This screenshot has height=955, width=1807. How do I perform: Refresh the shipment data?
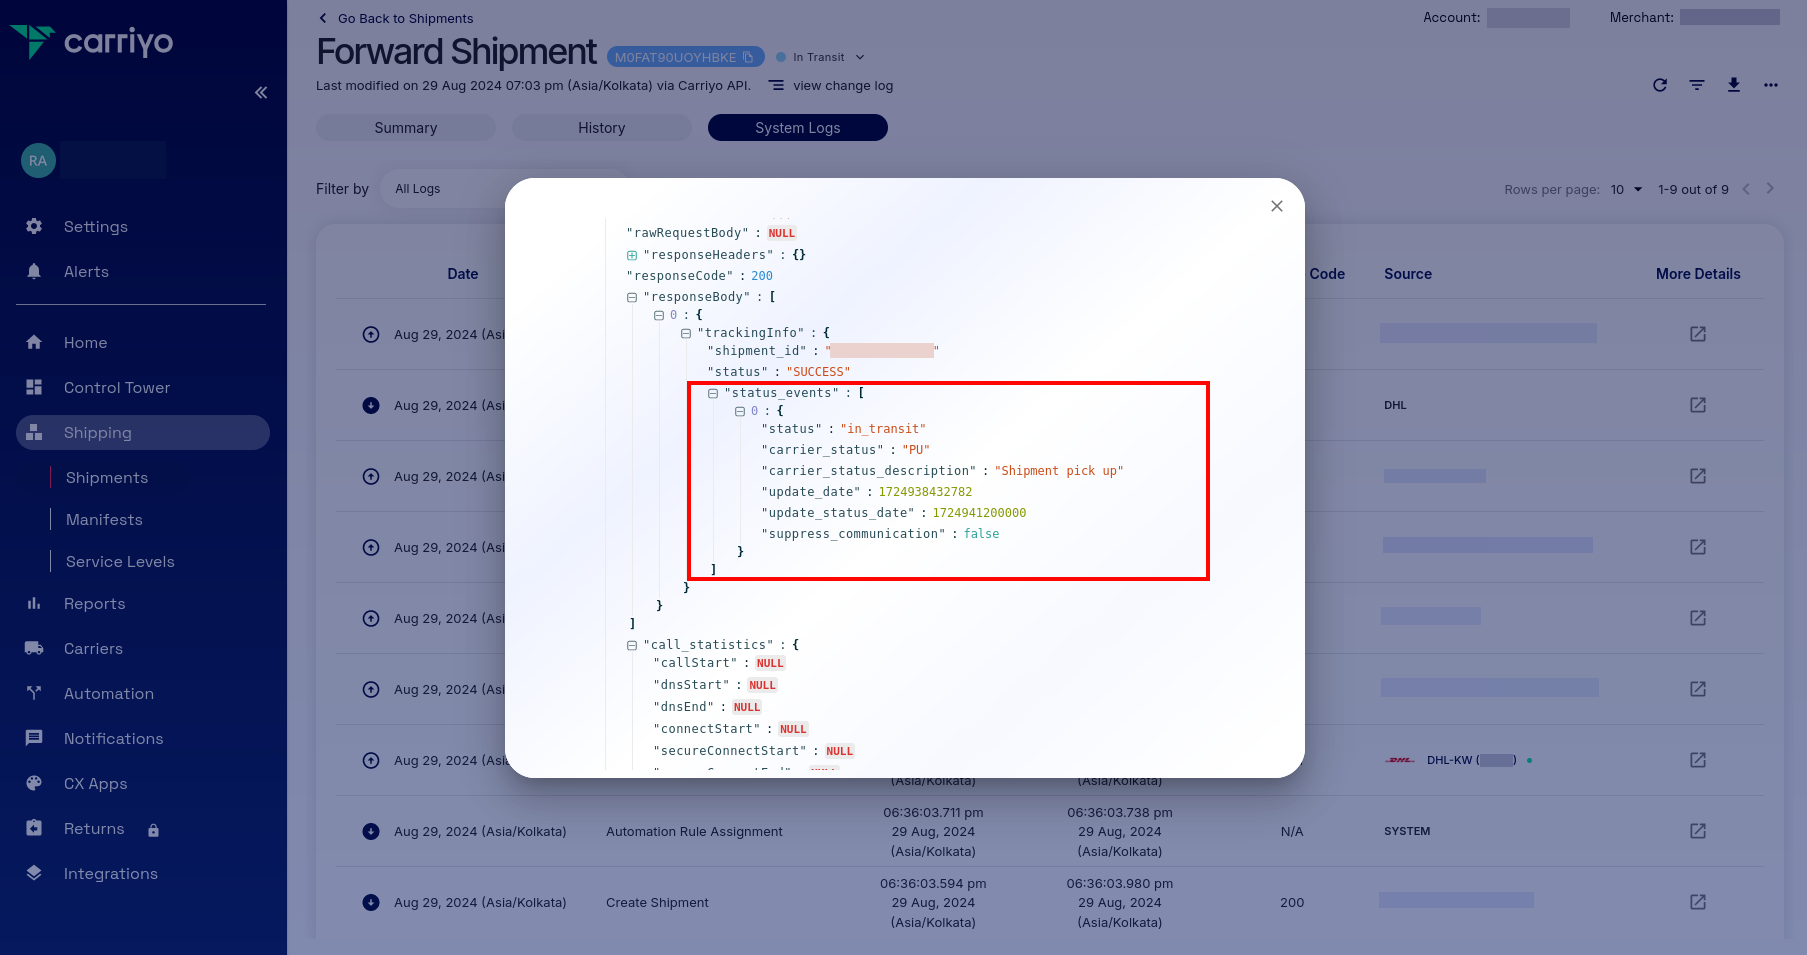tap(1660, 85)
